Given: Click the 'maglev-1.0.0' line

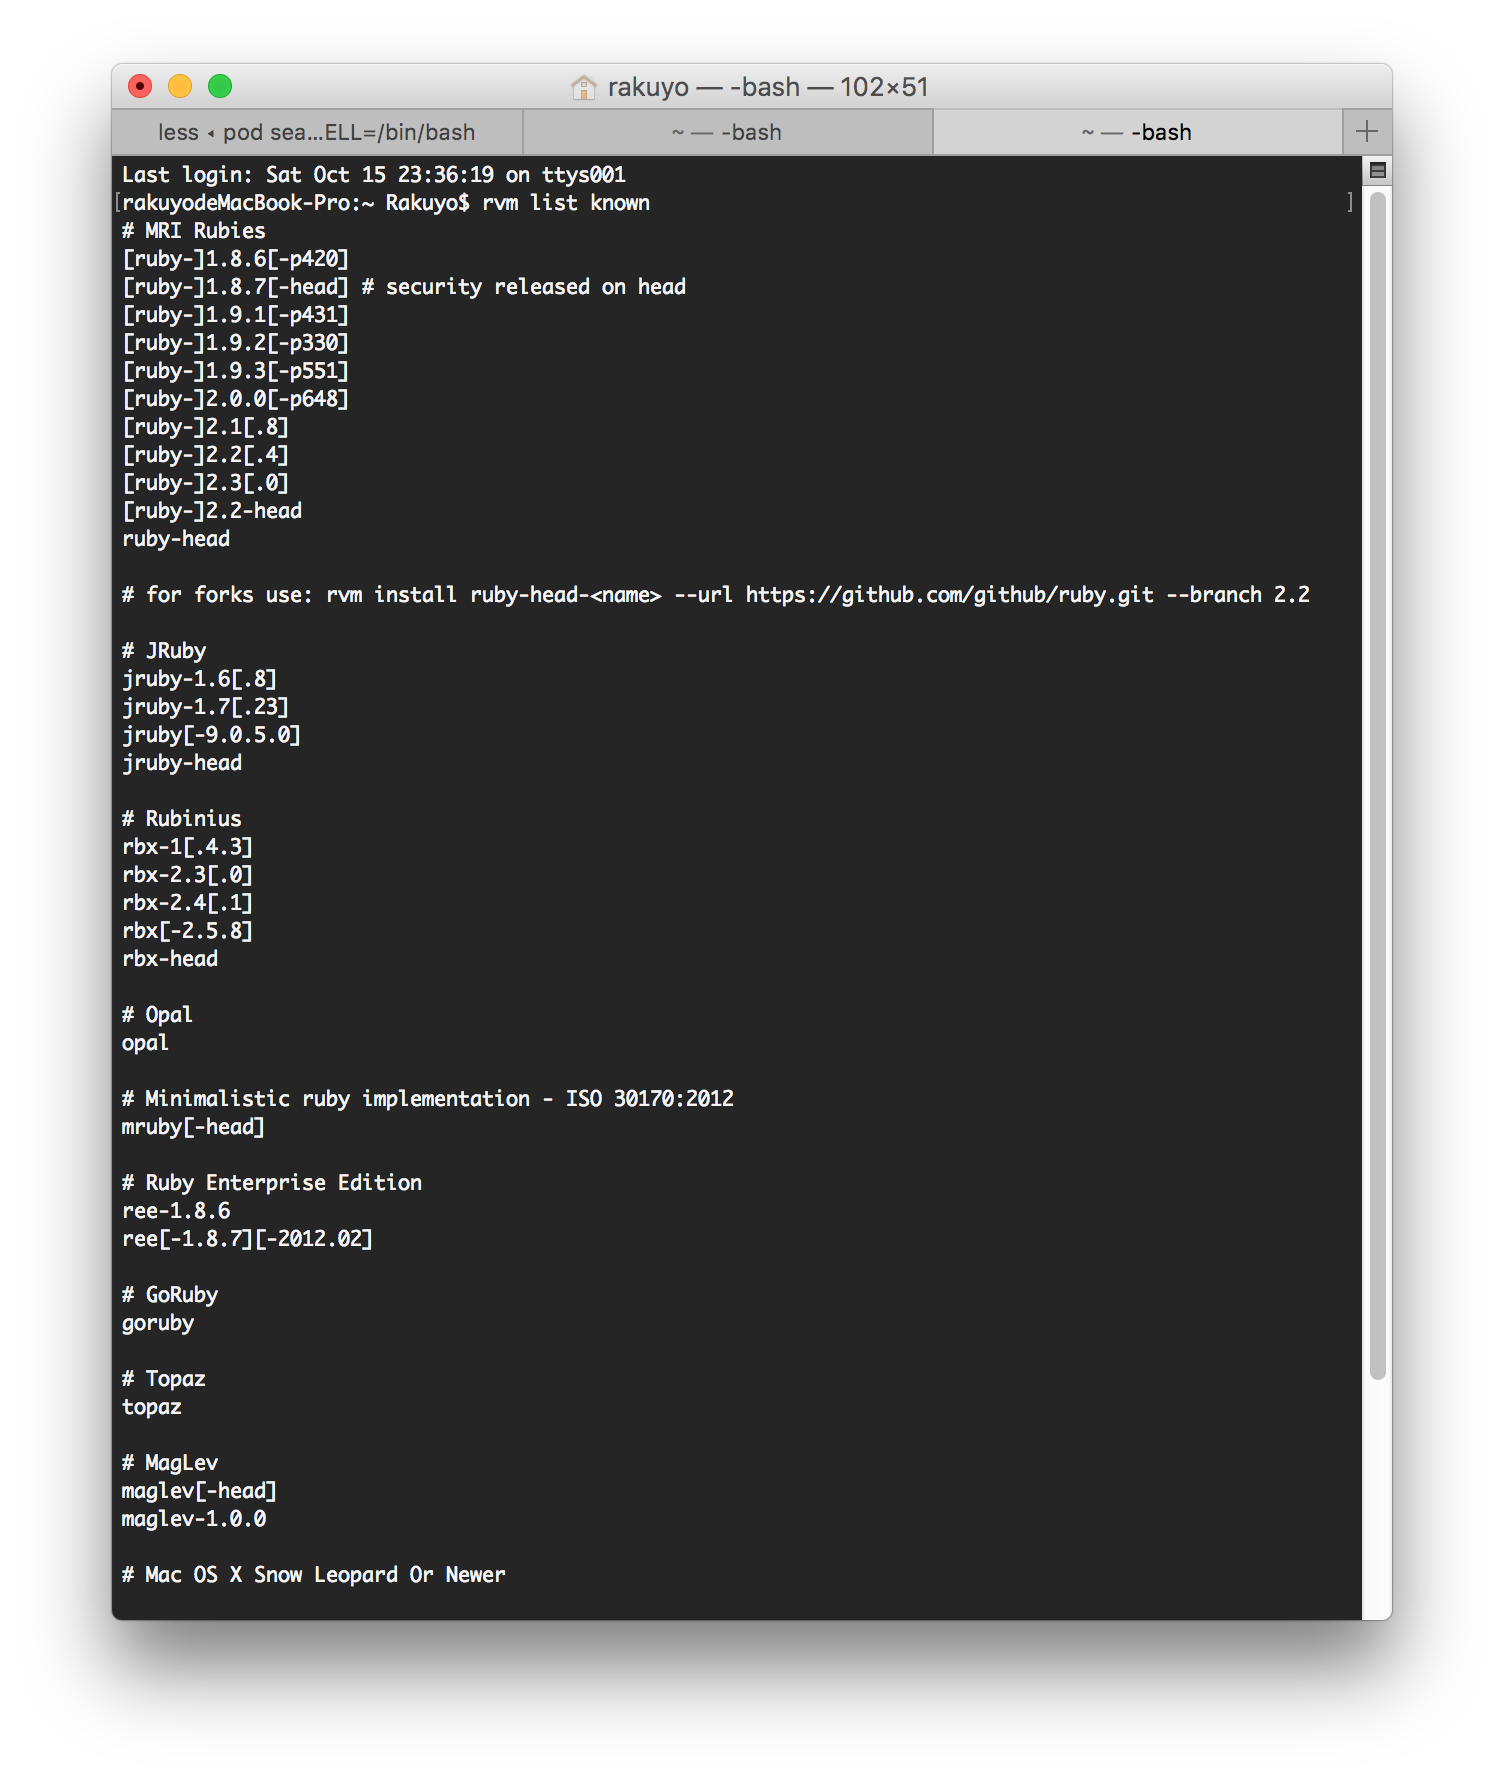Looking at the screenshot, I should (194, 1519).
